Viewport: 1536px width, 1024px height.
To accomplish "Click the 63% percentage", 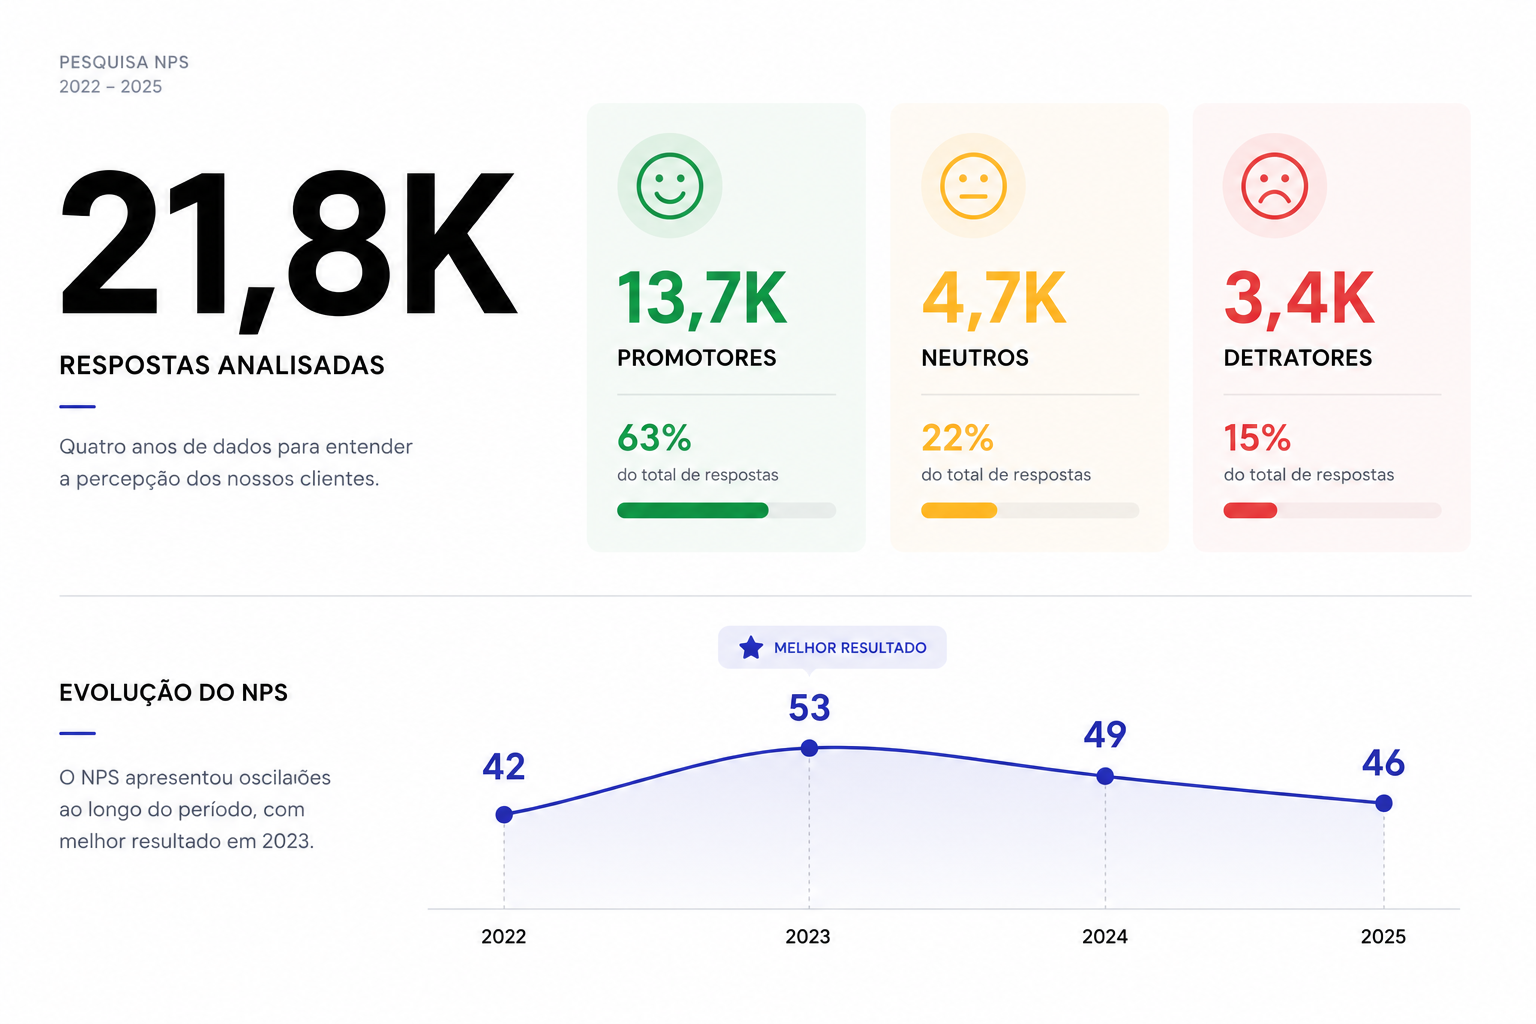I will [654, 438].
